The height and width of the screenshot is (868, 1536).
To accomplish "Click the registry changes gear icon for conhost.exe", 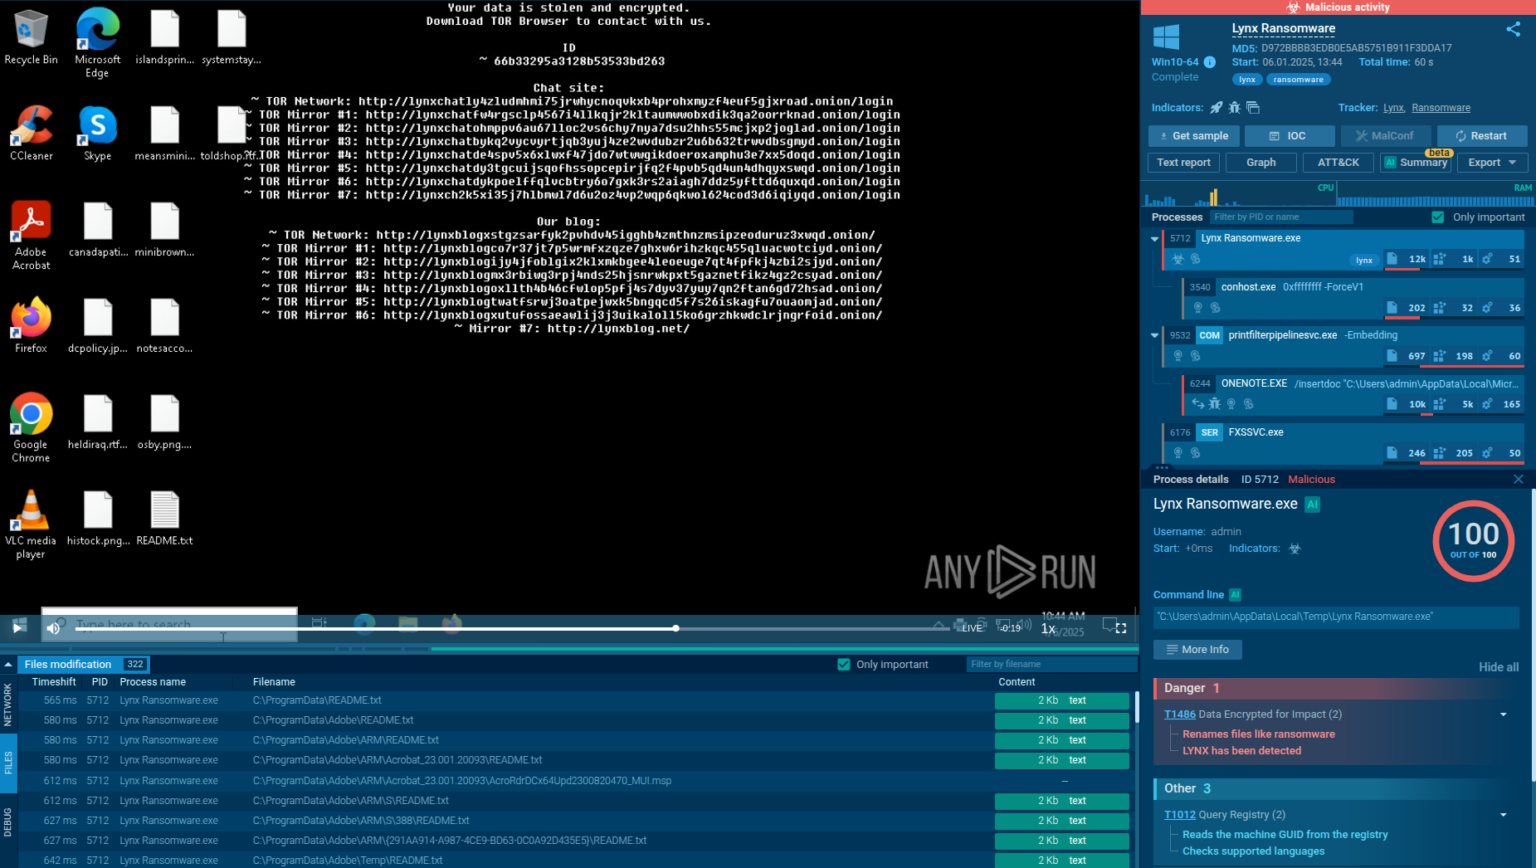I will pyautogui.click(x=1487, y=308).
